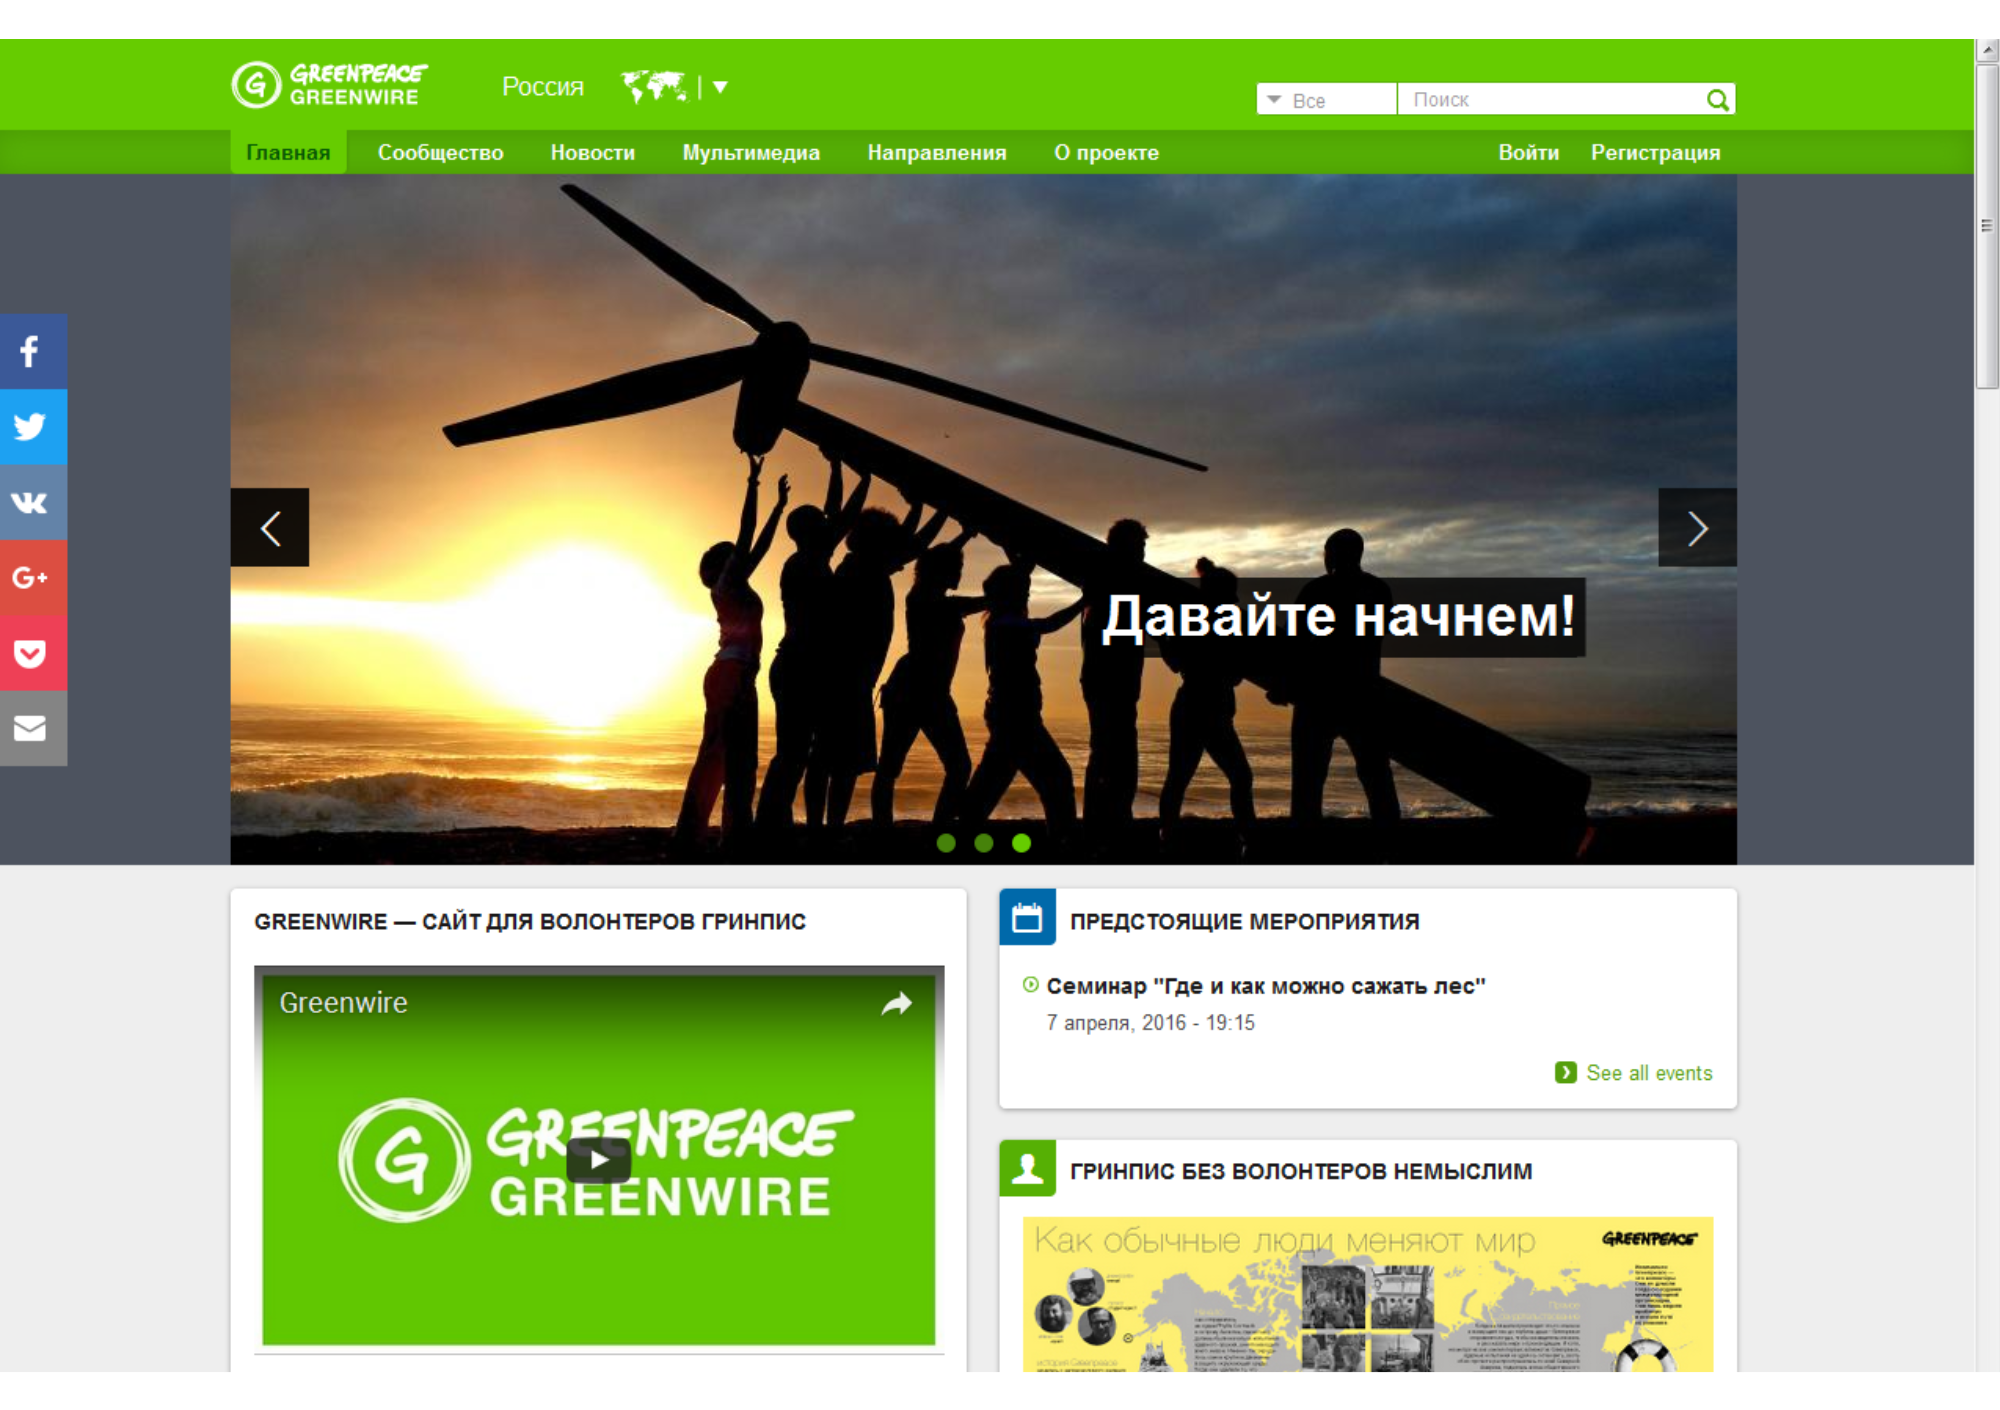The height and width of the screenshot is (1410, 2000).
Task: Click the VK share icon
Action: coord(31,502)
